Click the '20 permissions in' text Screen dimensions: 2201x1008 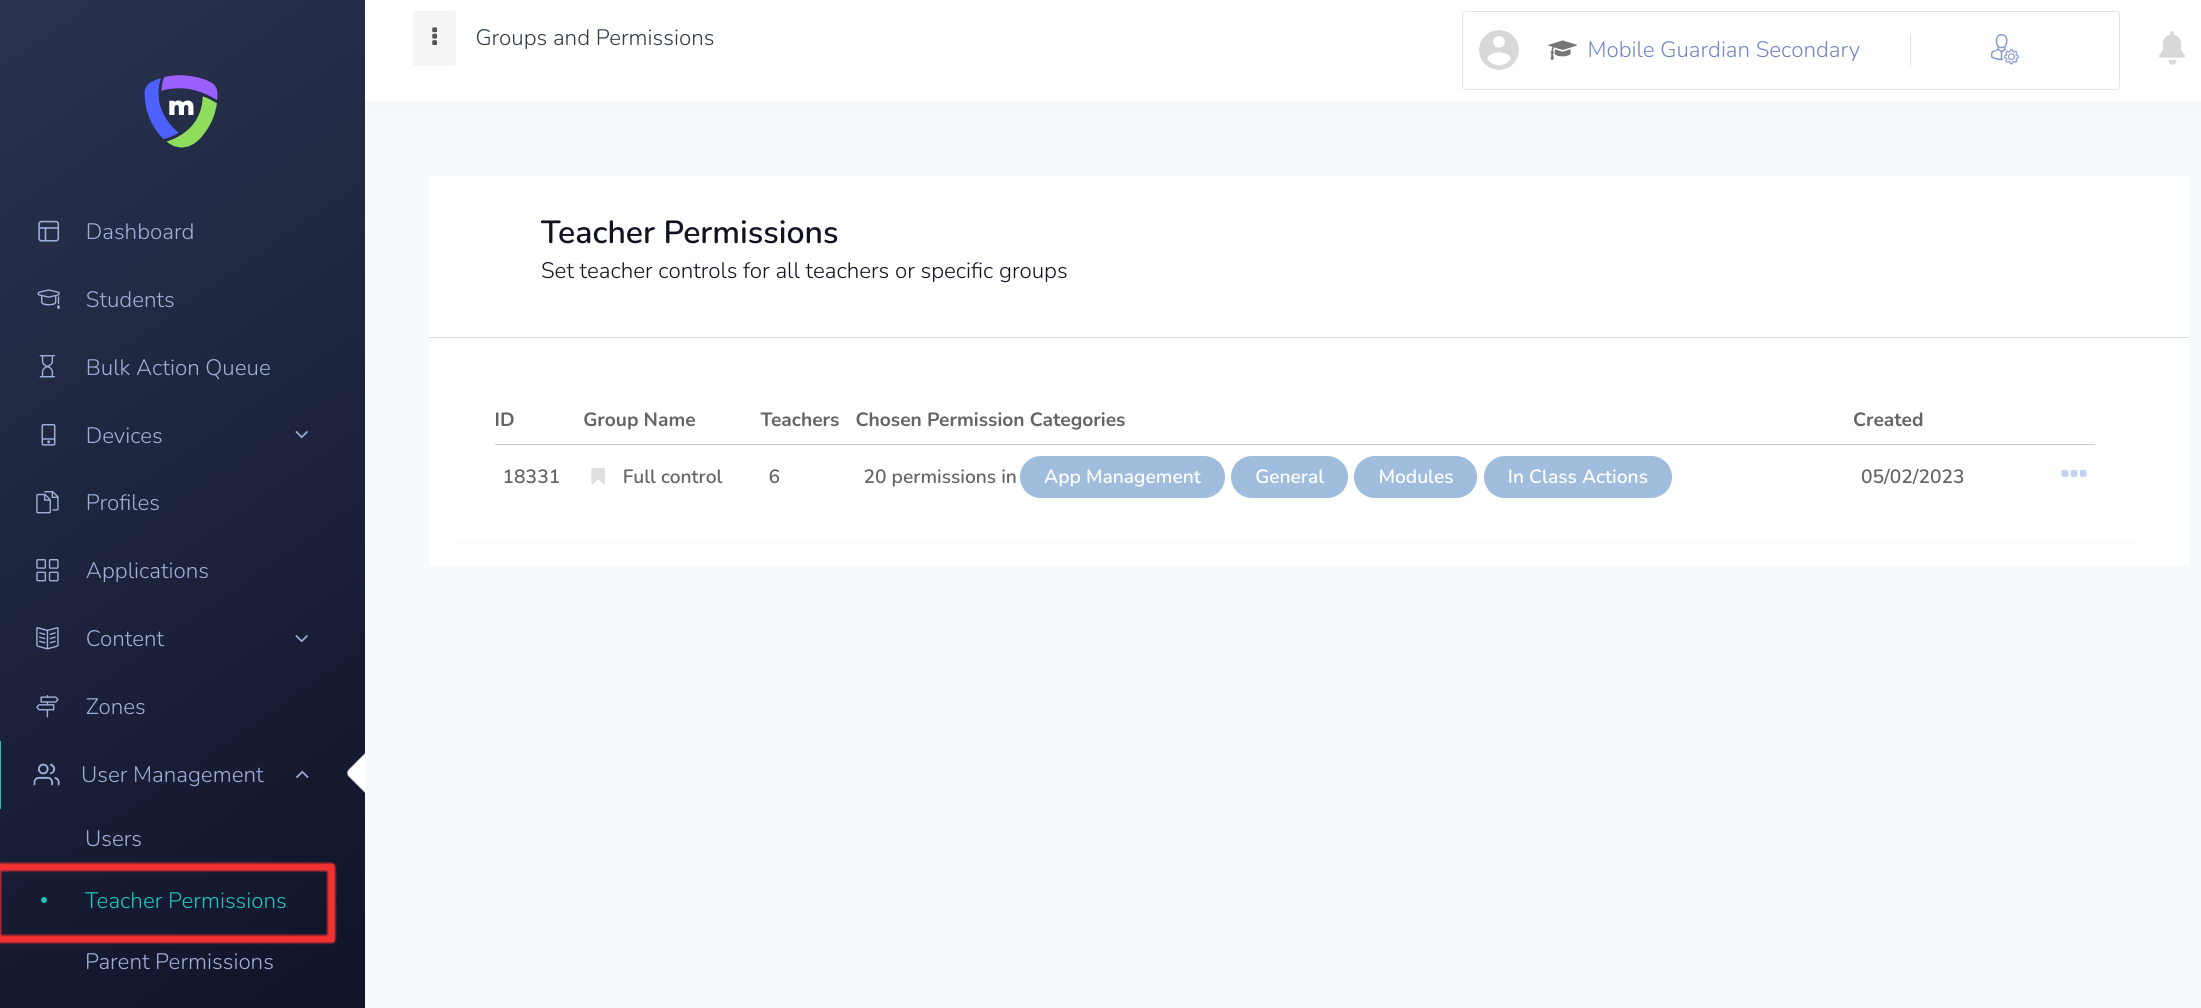939,477
